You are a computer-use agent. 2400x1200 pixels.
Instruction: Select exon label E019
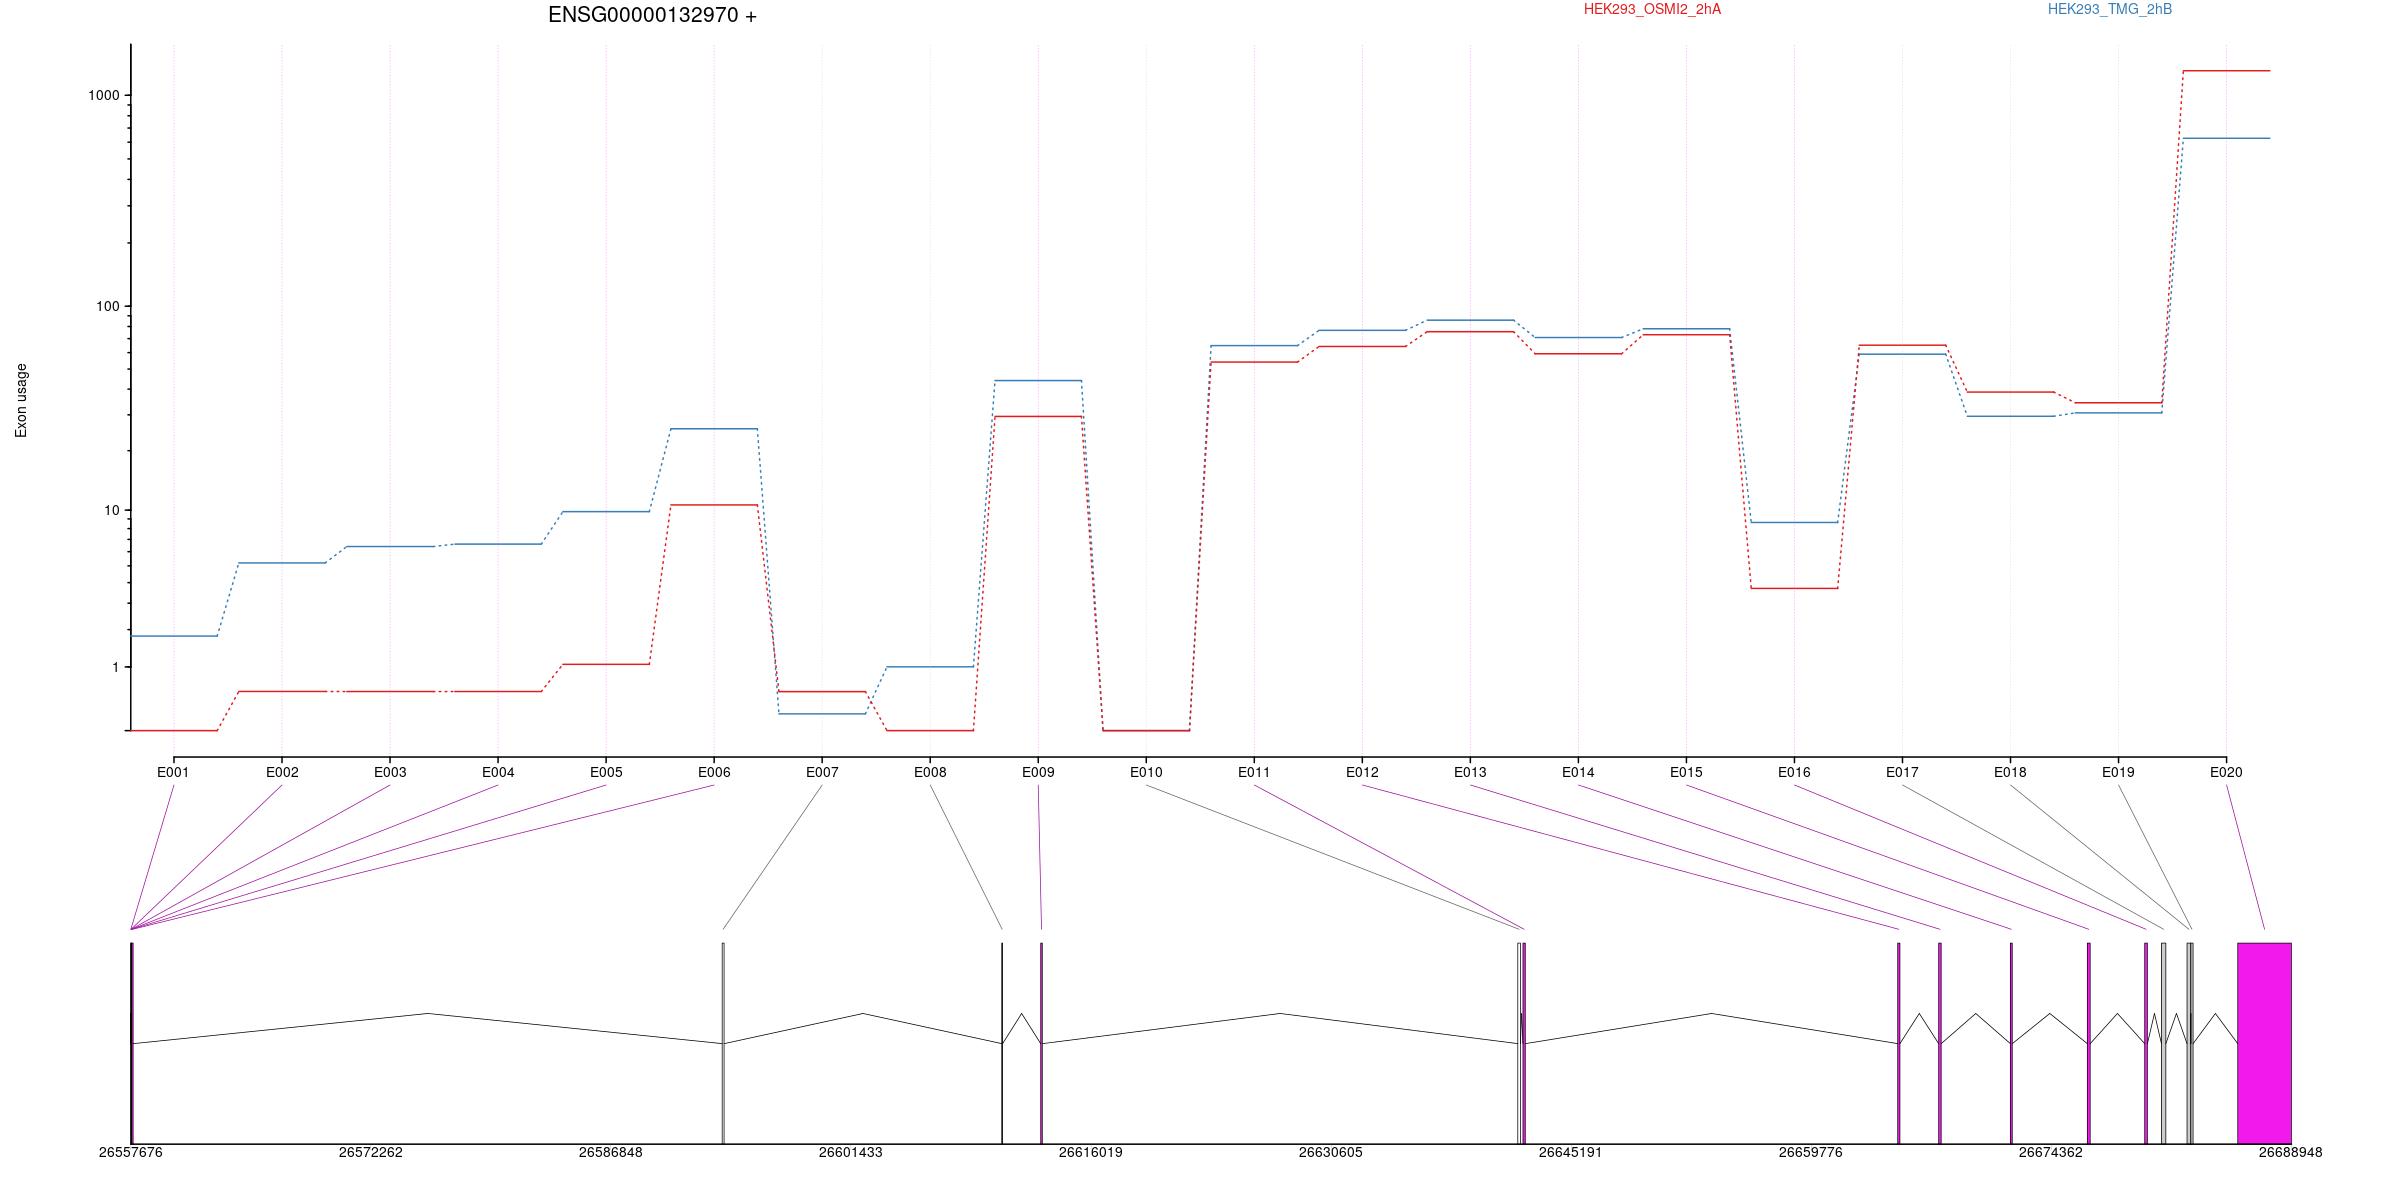tap(2118, 772)
